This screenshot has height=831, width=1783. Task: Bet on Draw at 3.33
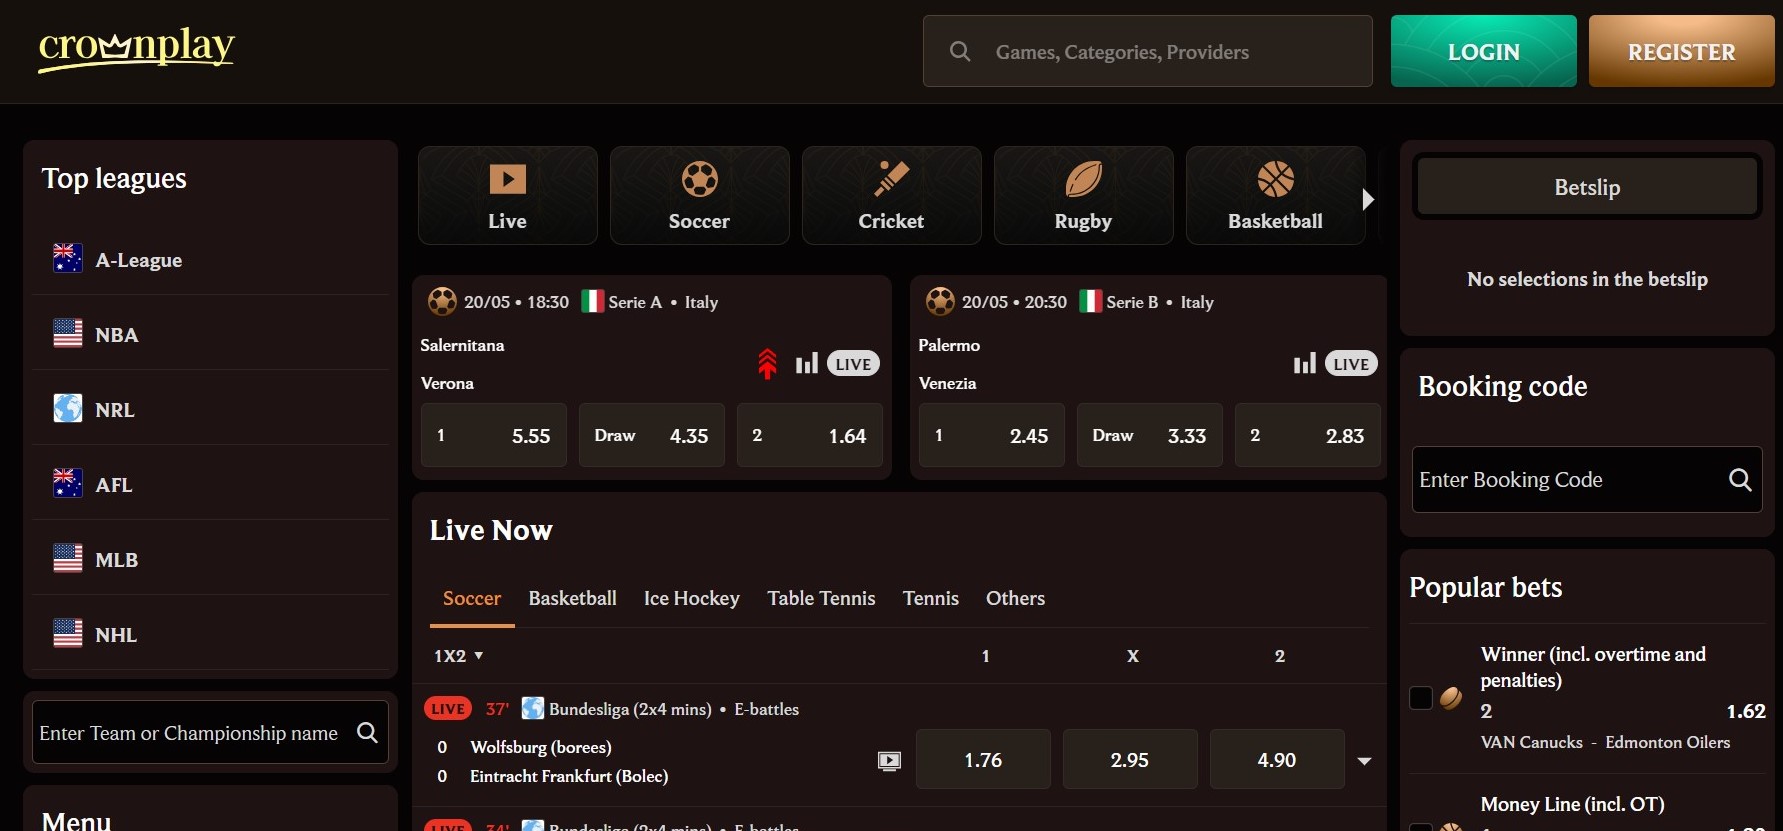point(1150,435)
